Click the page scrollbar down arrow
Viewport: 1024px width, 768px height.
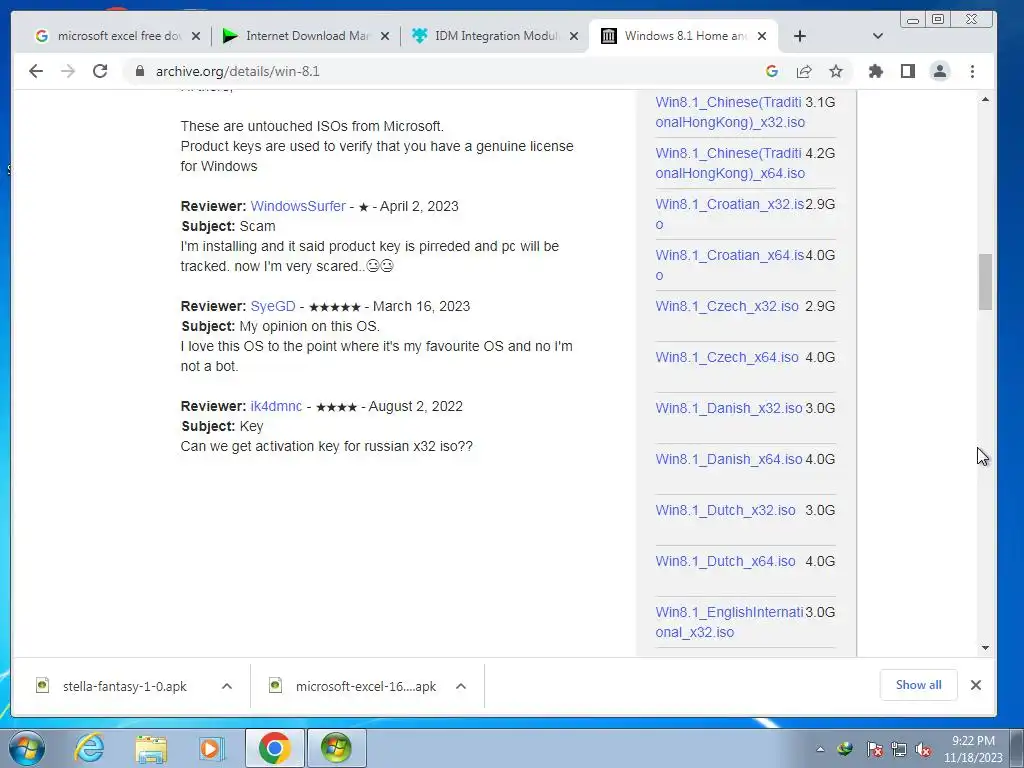(x=985, y=648)
